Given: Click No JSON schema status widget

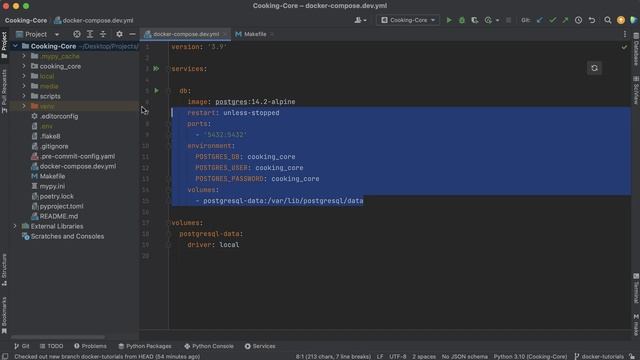Looking at the screenshot, I should click(x=464, y=356).
